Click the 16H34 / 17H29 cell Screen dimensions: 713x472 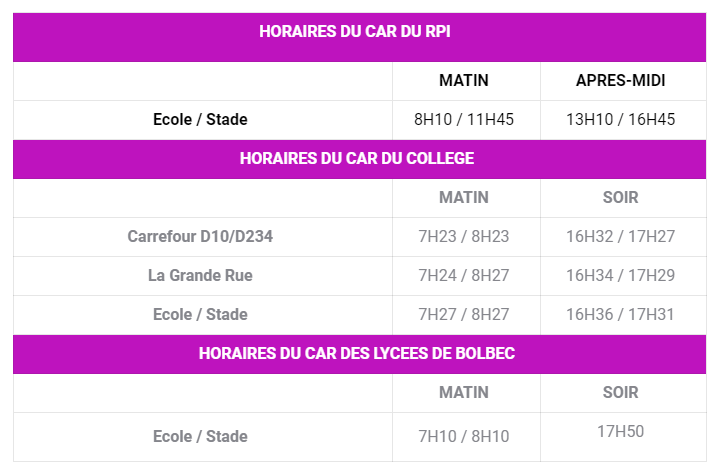pyautogui.click(x=621, y=276)
